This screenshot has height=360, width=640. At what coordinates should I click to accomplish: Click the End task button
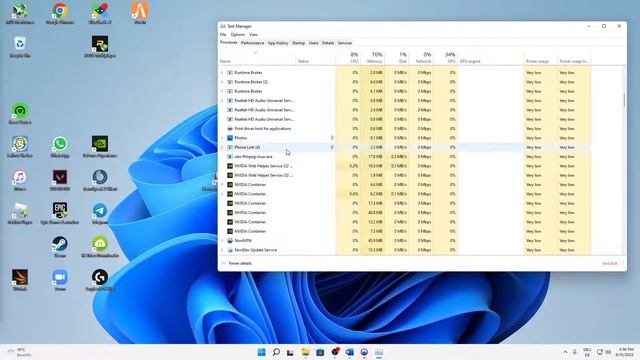coord(610,263)
